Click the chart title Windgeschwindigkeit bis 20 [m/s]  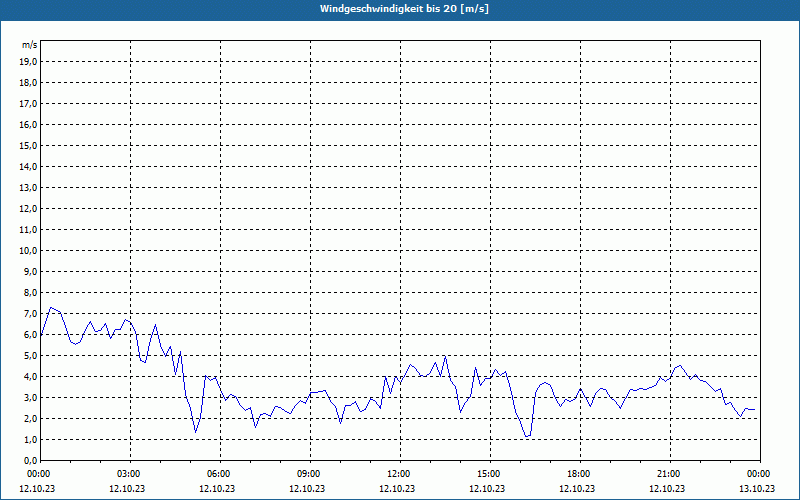click(x=404, y=9)
